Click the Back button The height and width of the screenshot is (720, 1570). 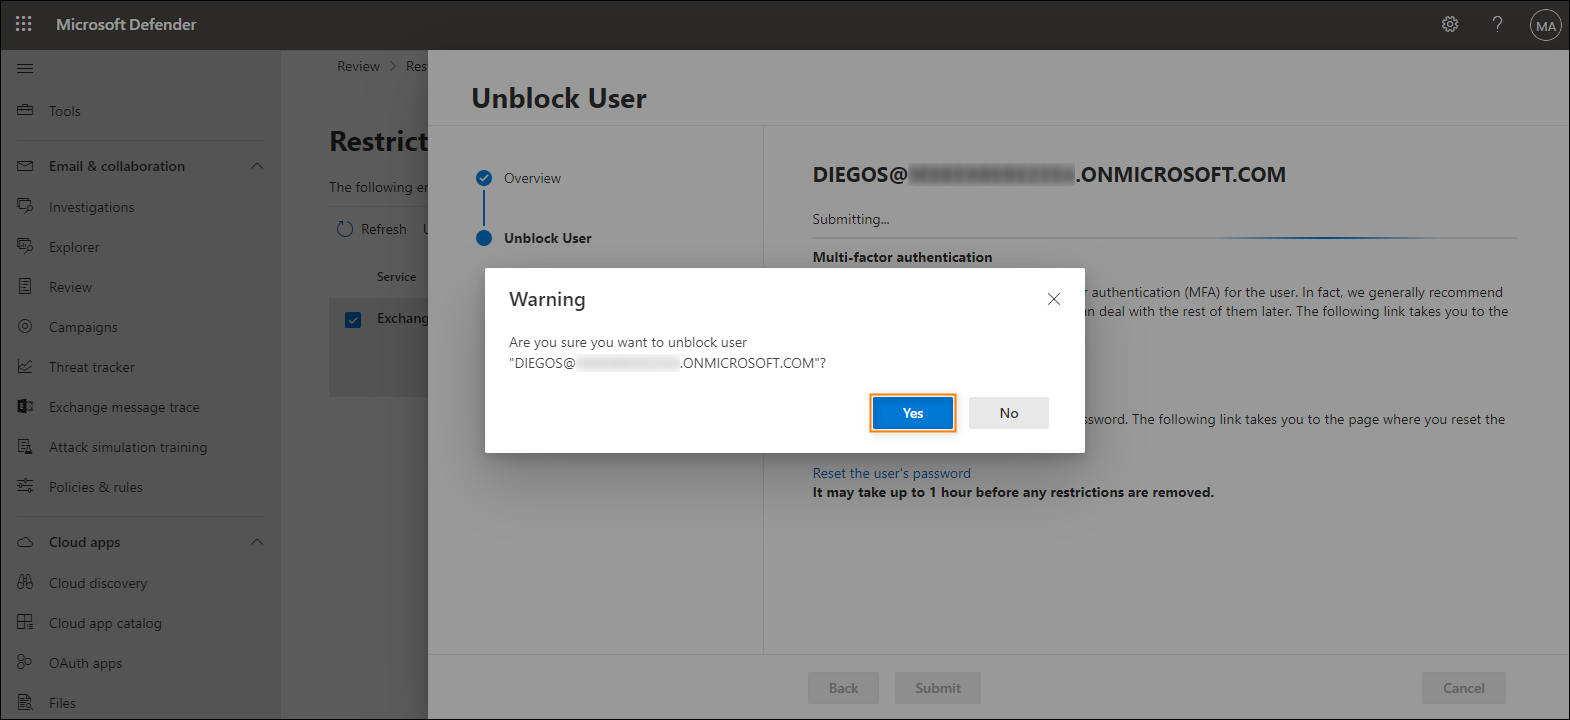[x=843, y=688]
